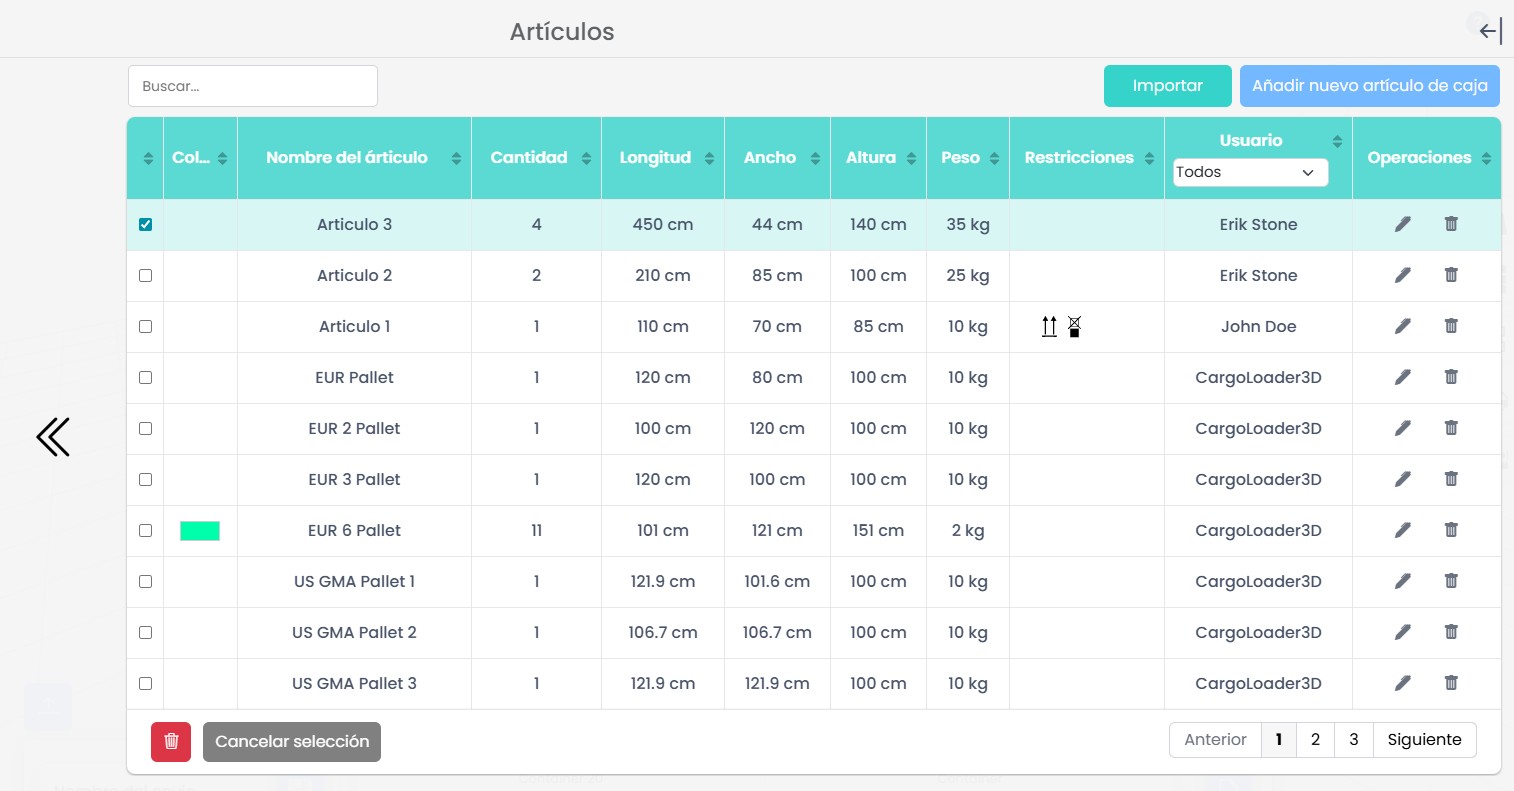
Task: Click the Importar button
Action: (1167, 86)
